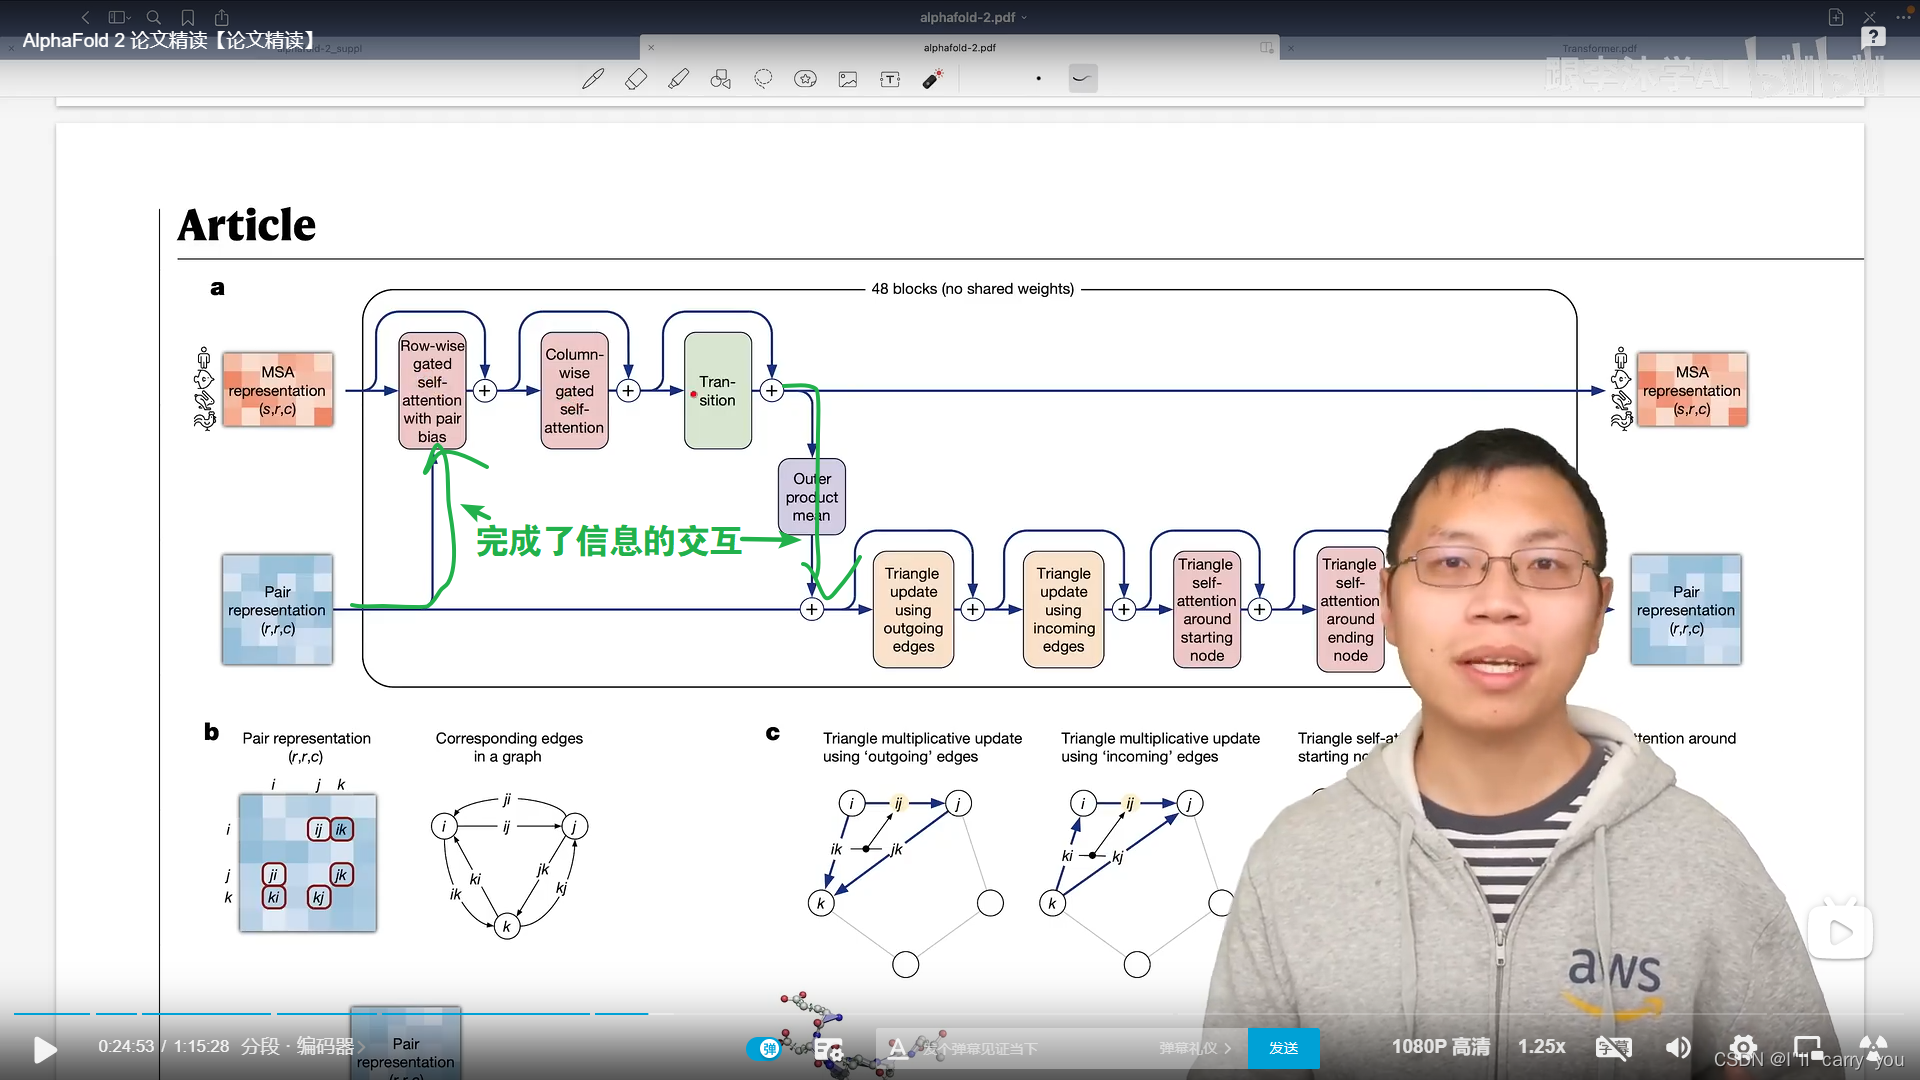
Task: Open danmaku etiquette link
Action: tap(1194, 1048)
